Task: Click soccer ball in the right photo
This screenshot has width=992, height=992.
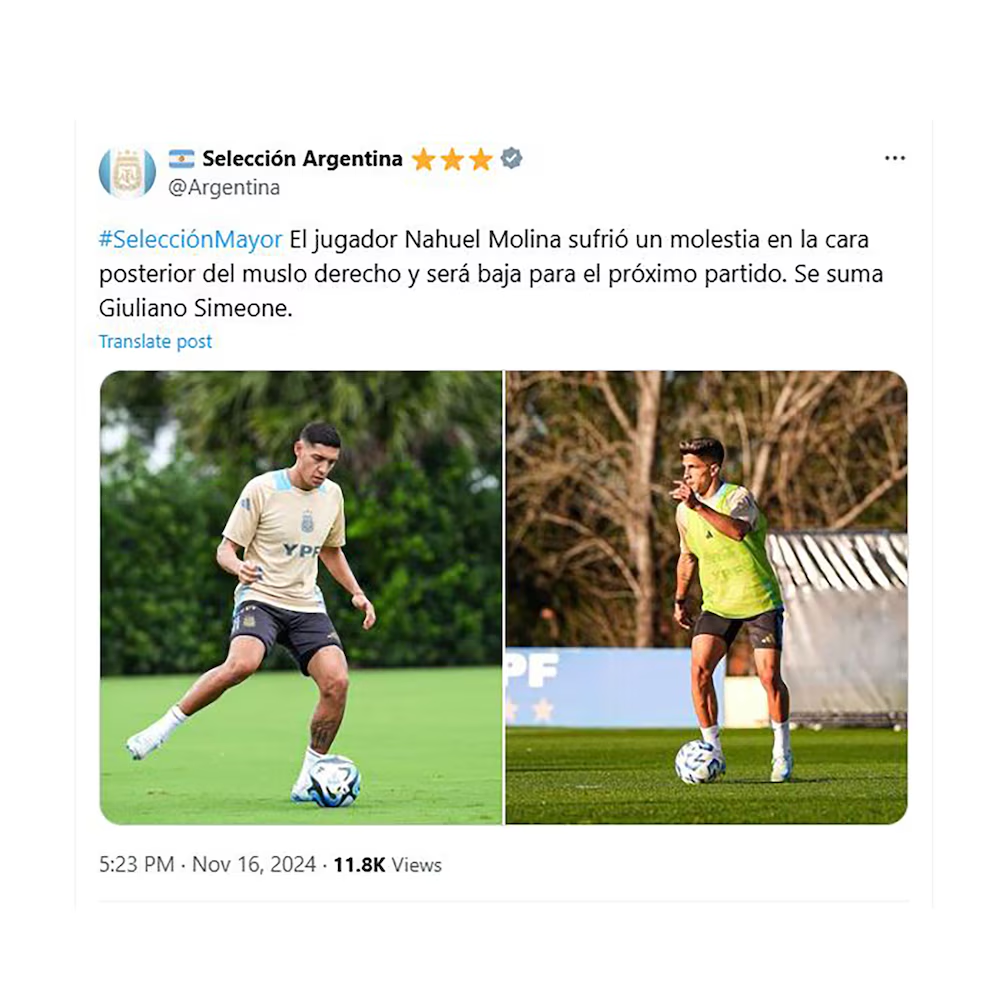Action: (x=699, y=762)
